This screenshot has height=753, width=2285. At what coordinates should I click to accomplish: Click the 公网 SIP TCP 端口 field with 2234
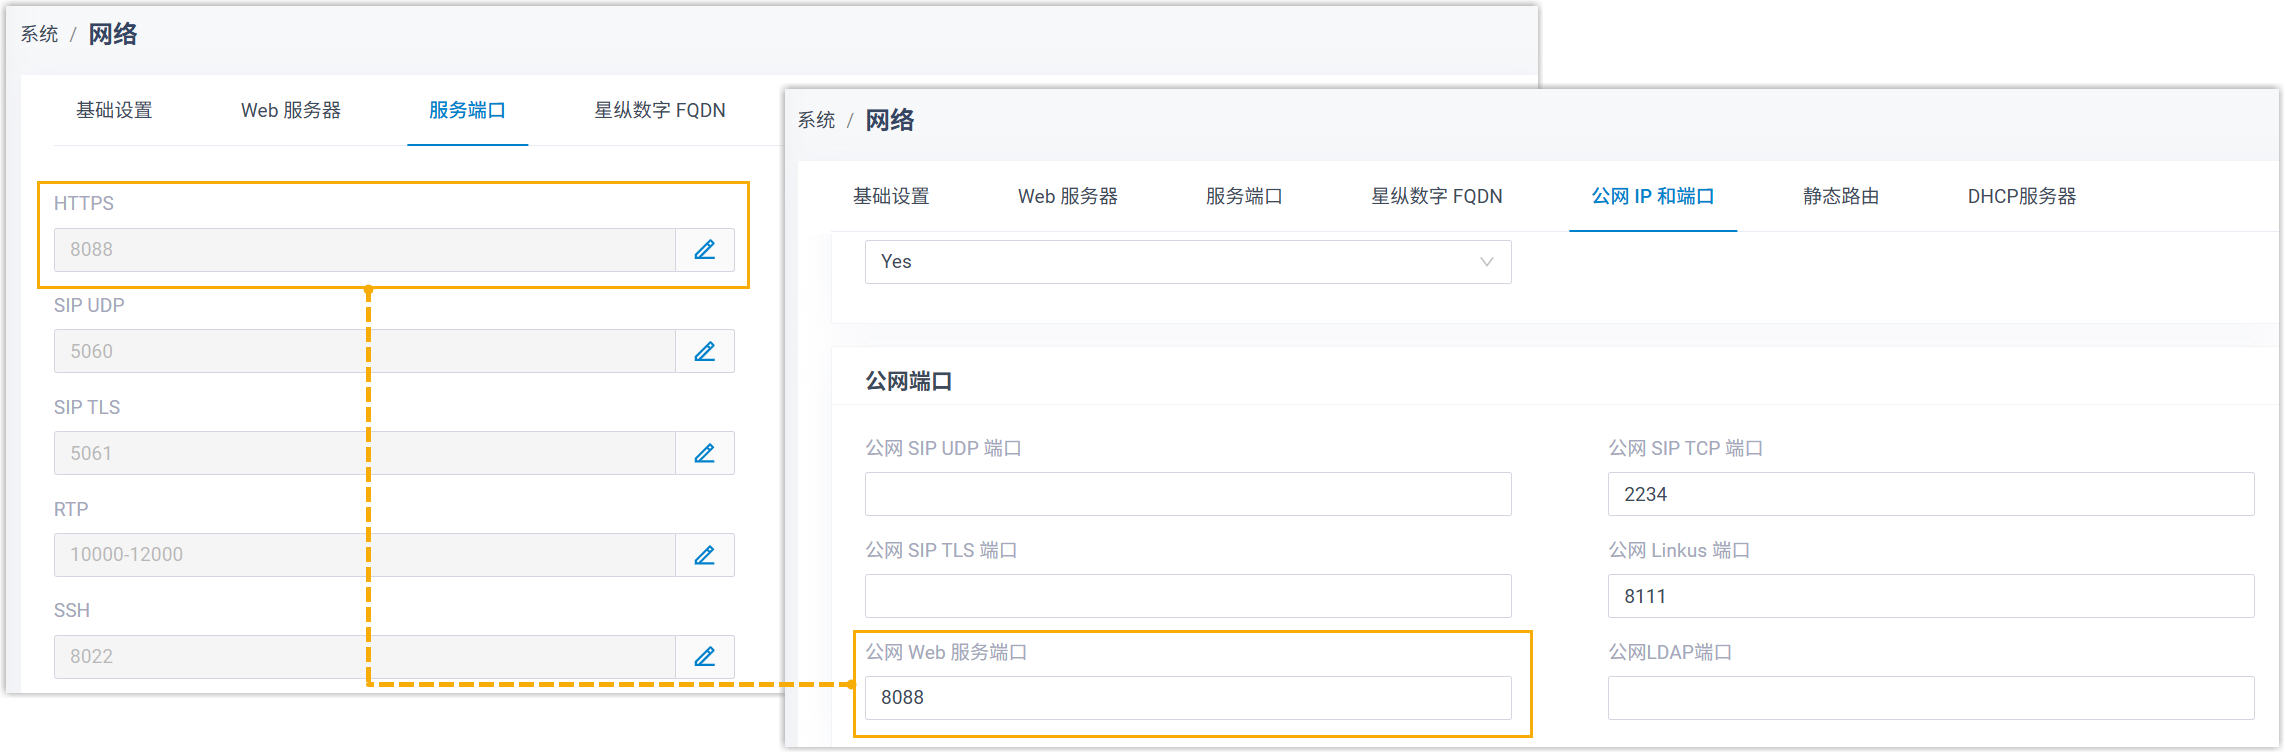tap(1930, 495)
